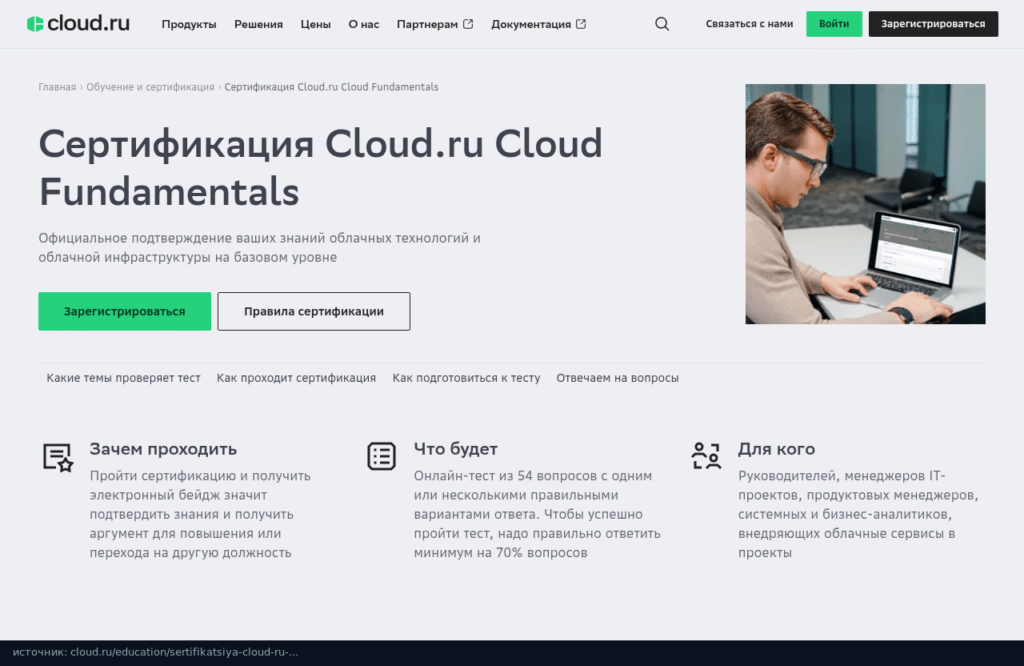Go to Цены in navigation
Screen dimensions: 1024x666
(x=315, y=24)
